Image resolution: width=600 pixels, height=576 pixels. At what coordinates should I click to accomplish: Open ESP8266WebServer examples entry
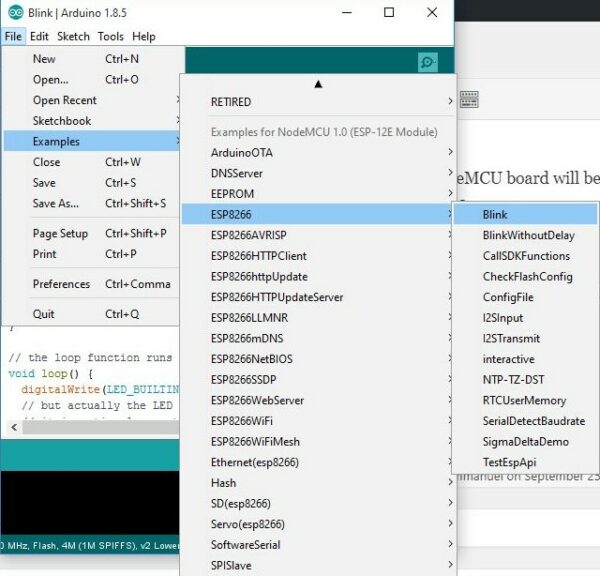tap(264, 400)
